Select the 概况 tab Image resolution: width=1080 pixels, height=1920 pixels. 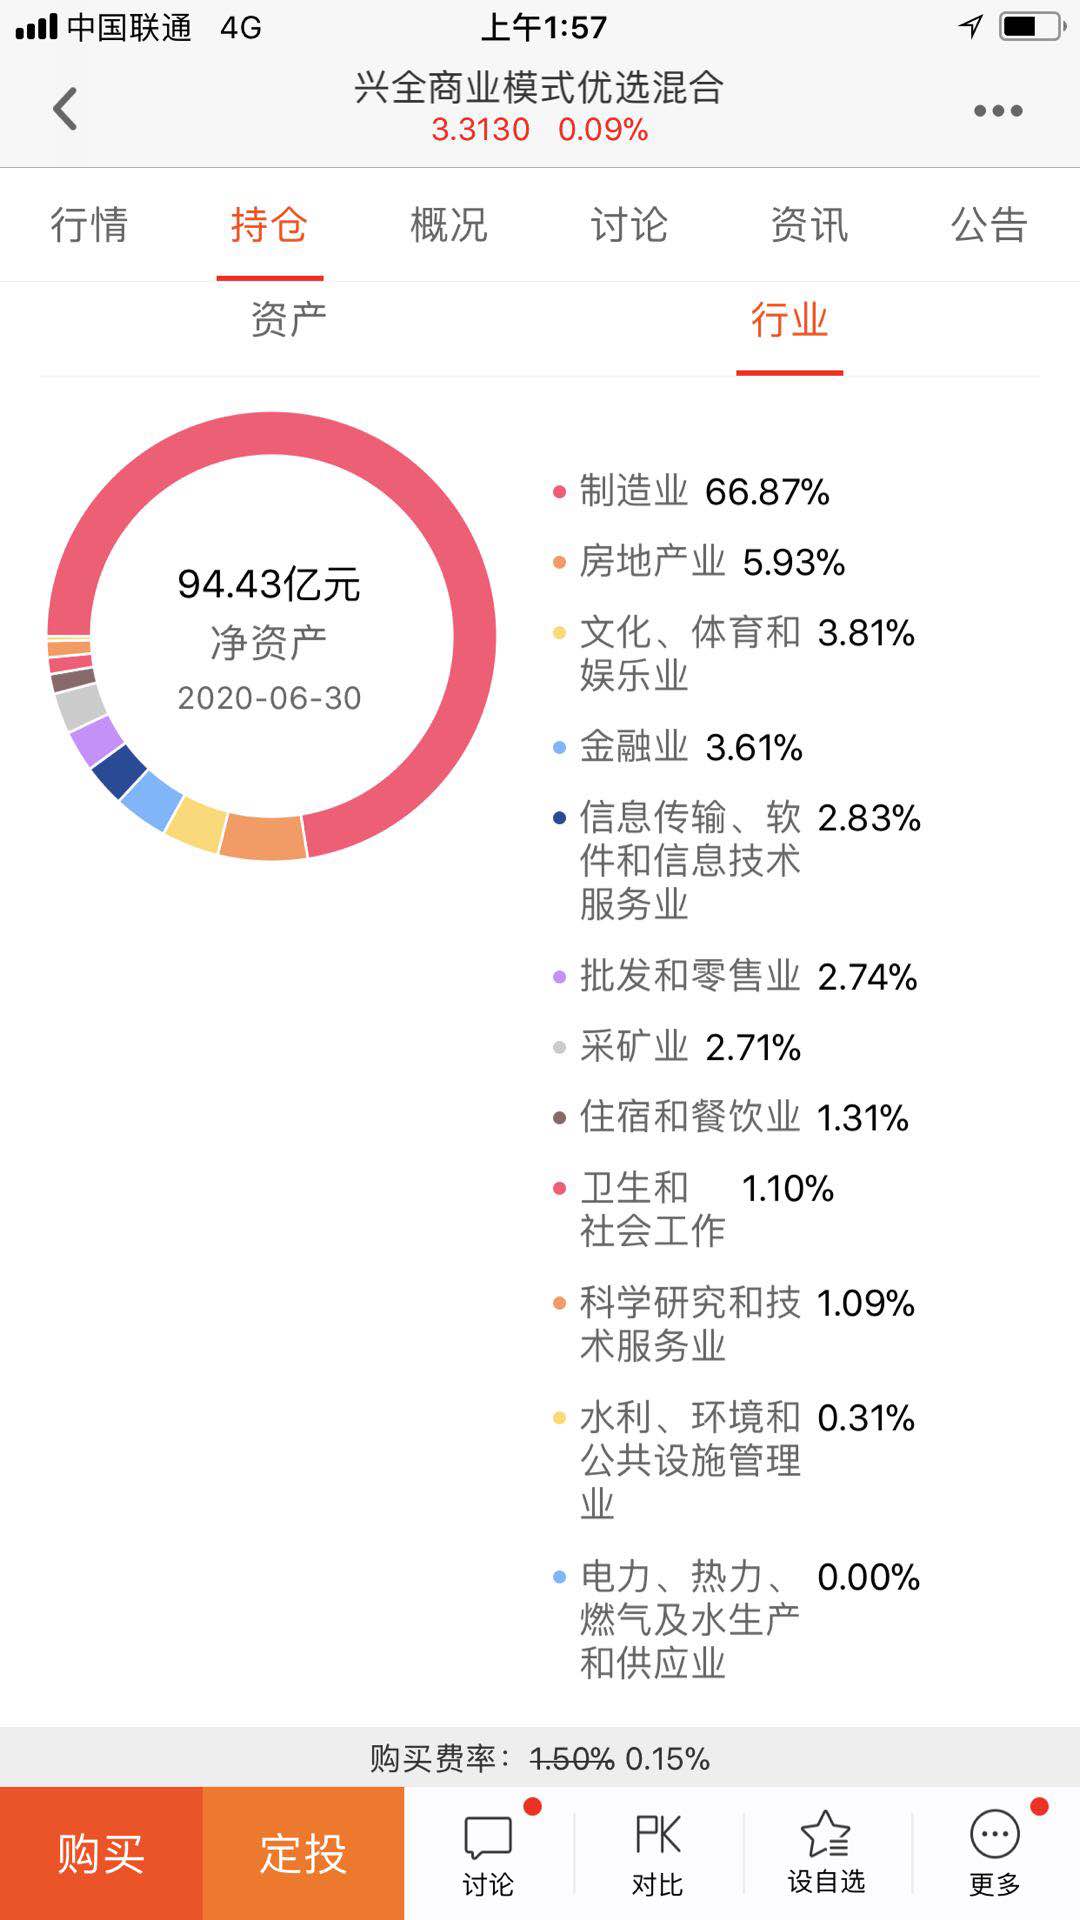pyautogui.click(x=447, y=225)
